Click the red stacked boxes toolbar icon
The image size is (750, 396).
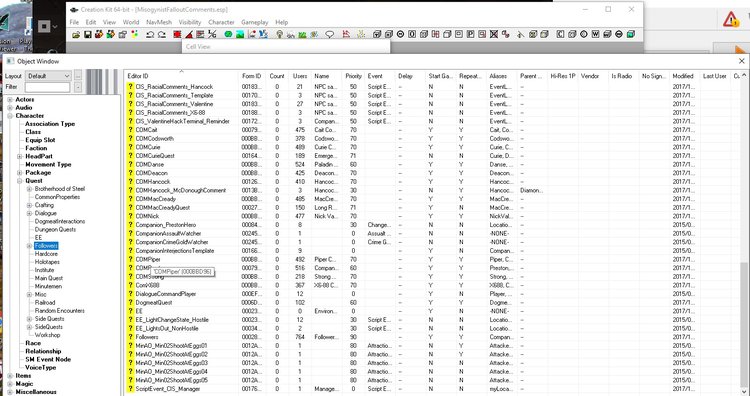tap(99, 34)
